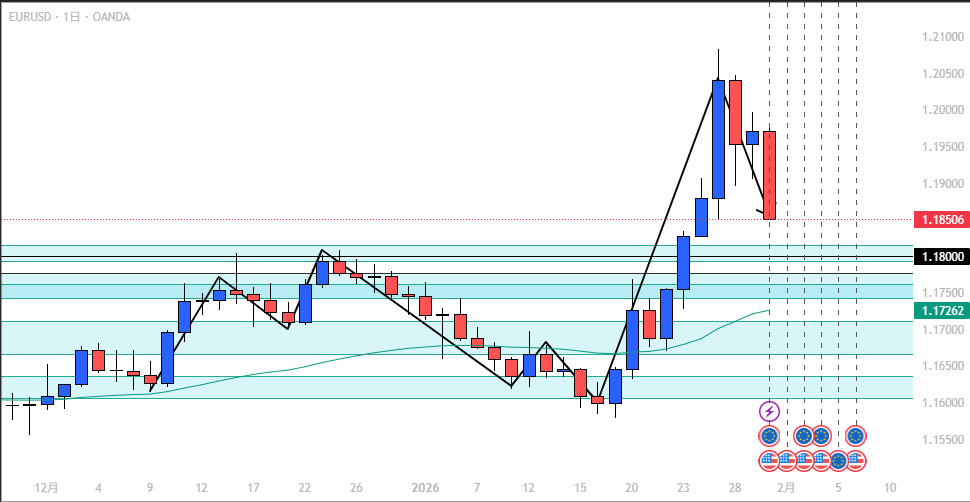
Task: Click the 1.16000 value on price axis
Action: pyautogui.click(x=943, y=403)
